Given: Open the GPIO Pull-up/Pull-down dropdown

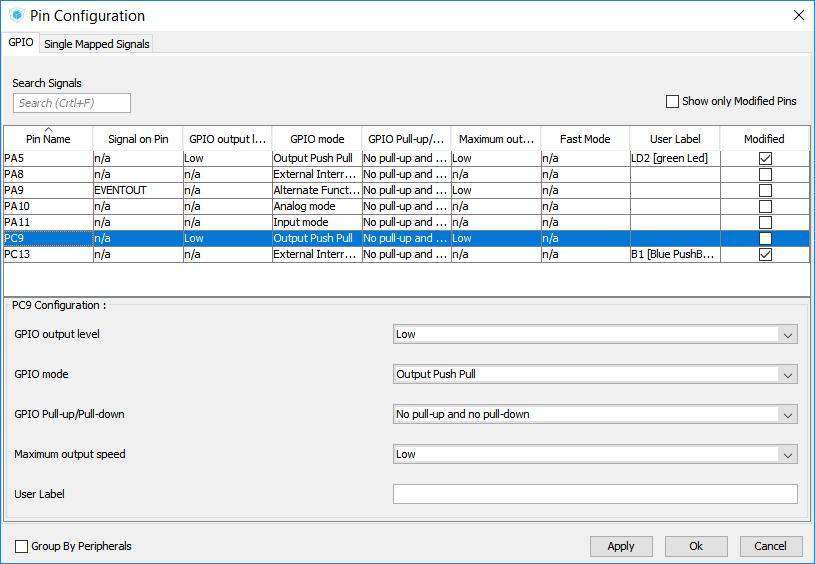Looking at the screenshot, I should click(787, 415).
